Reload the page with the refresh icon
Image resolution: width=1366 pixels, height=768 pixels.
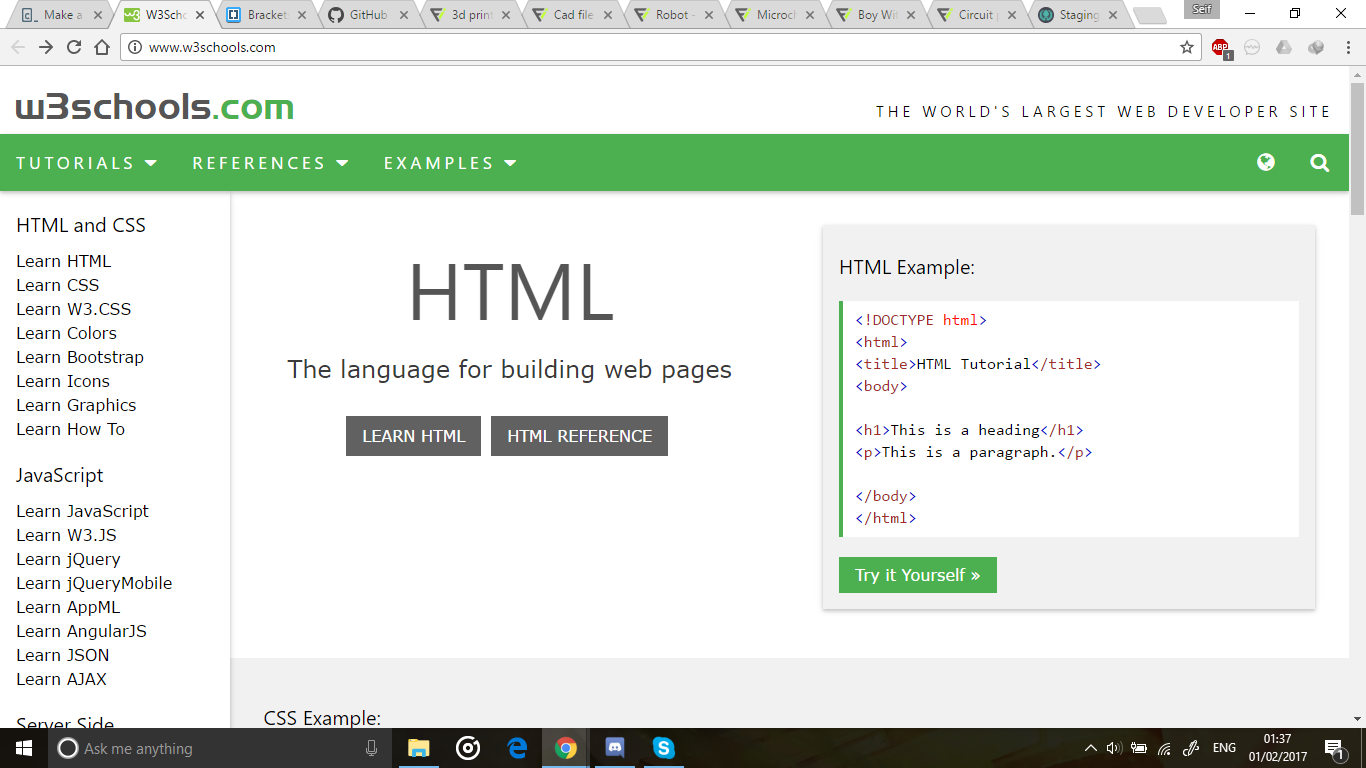click(x=74, y=47)
